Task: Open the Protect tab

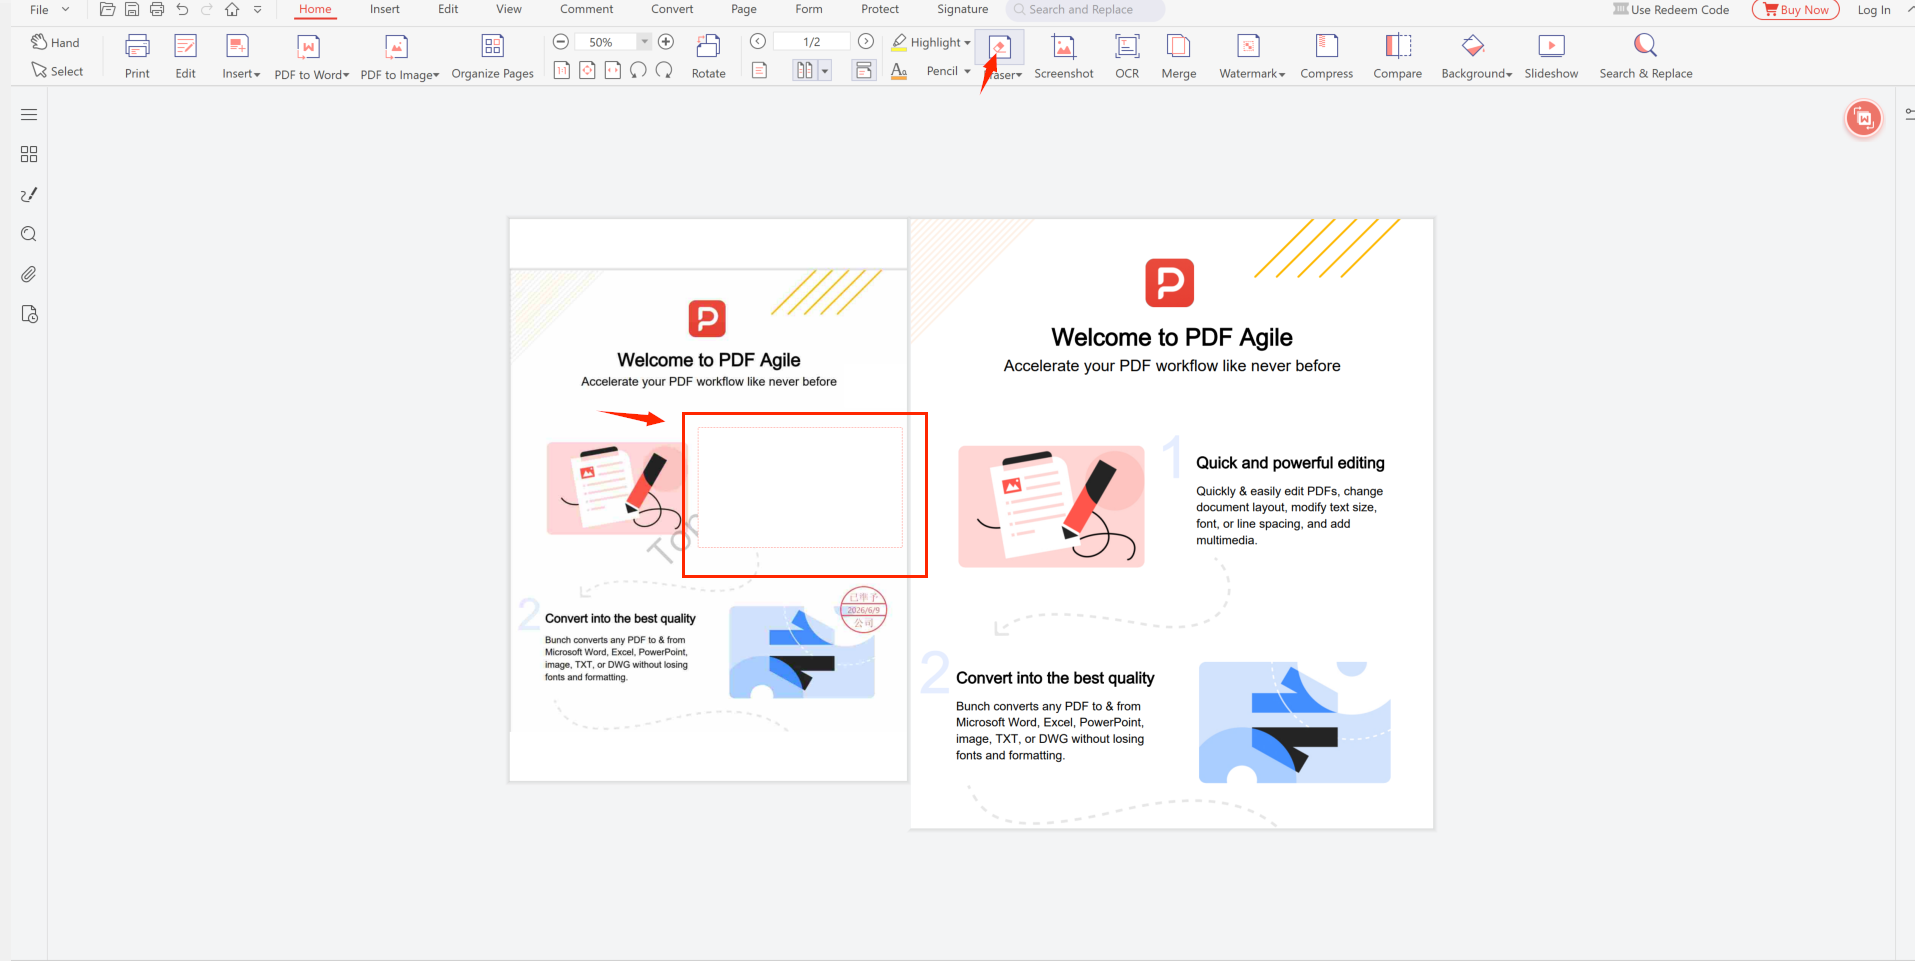Action: (x=880, y=9)
